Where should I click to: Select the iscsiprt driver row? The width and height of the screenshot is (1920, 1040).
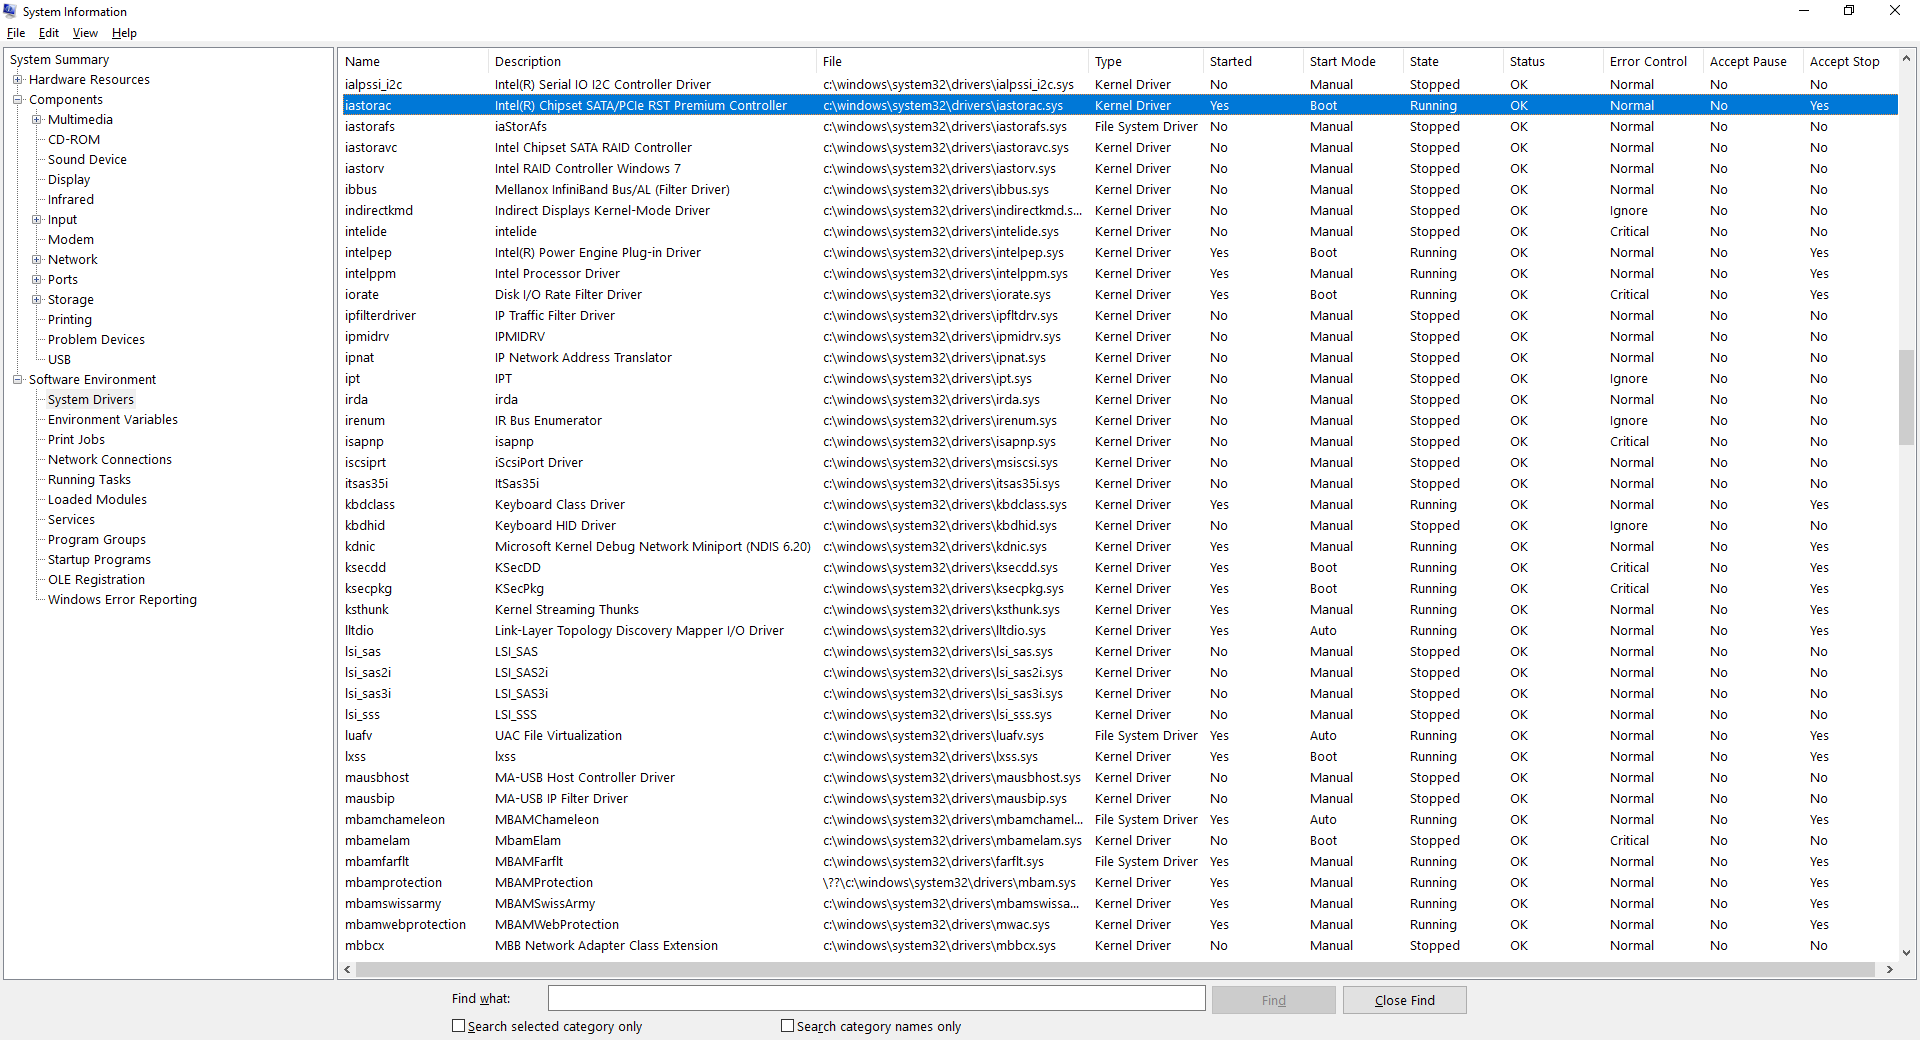pyautogui.click(x=1120, y=462)
